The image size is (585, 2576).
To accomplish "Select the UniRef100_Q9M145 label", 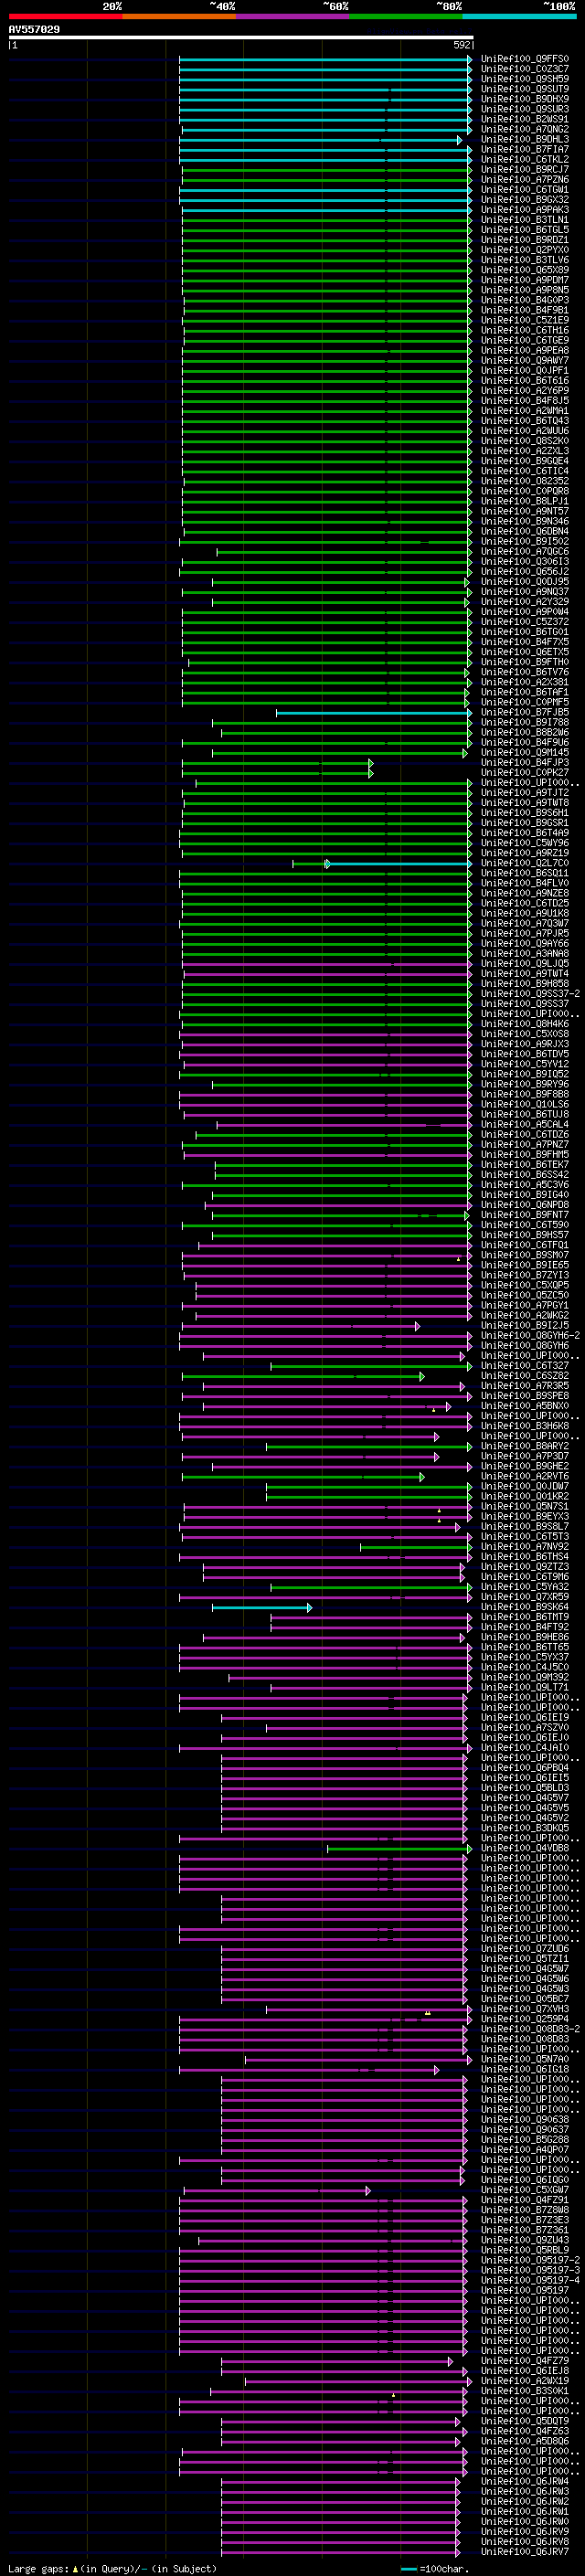I will coord(525,753).
